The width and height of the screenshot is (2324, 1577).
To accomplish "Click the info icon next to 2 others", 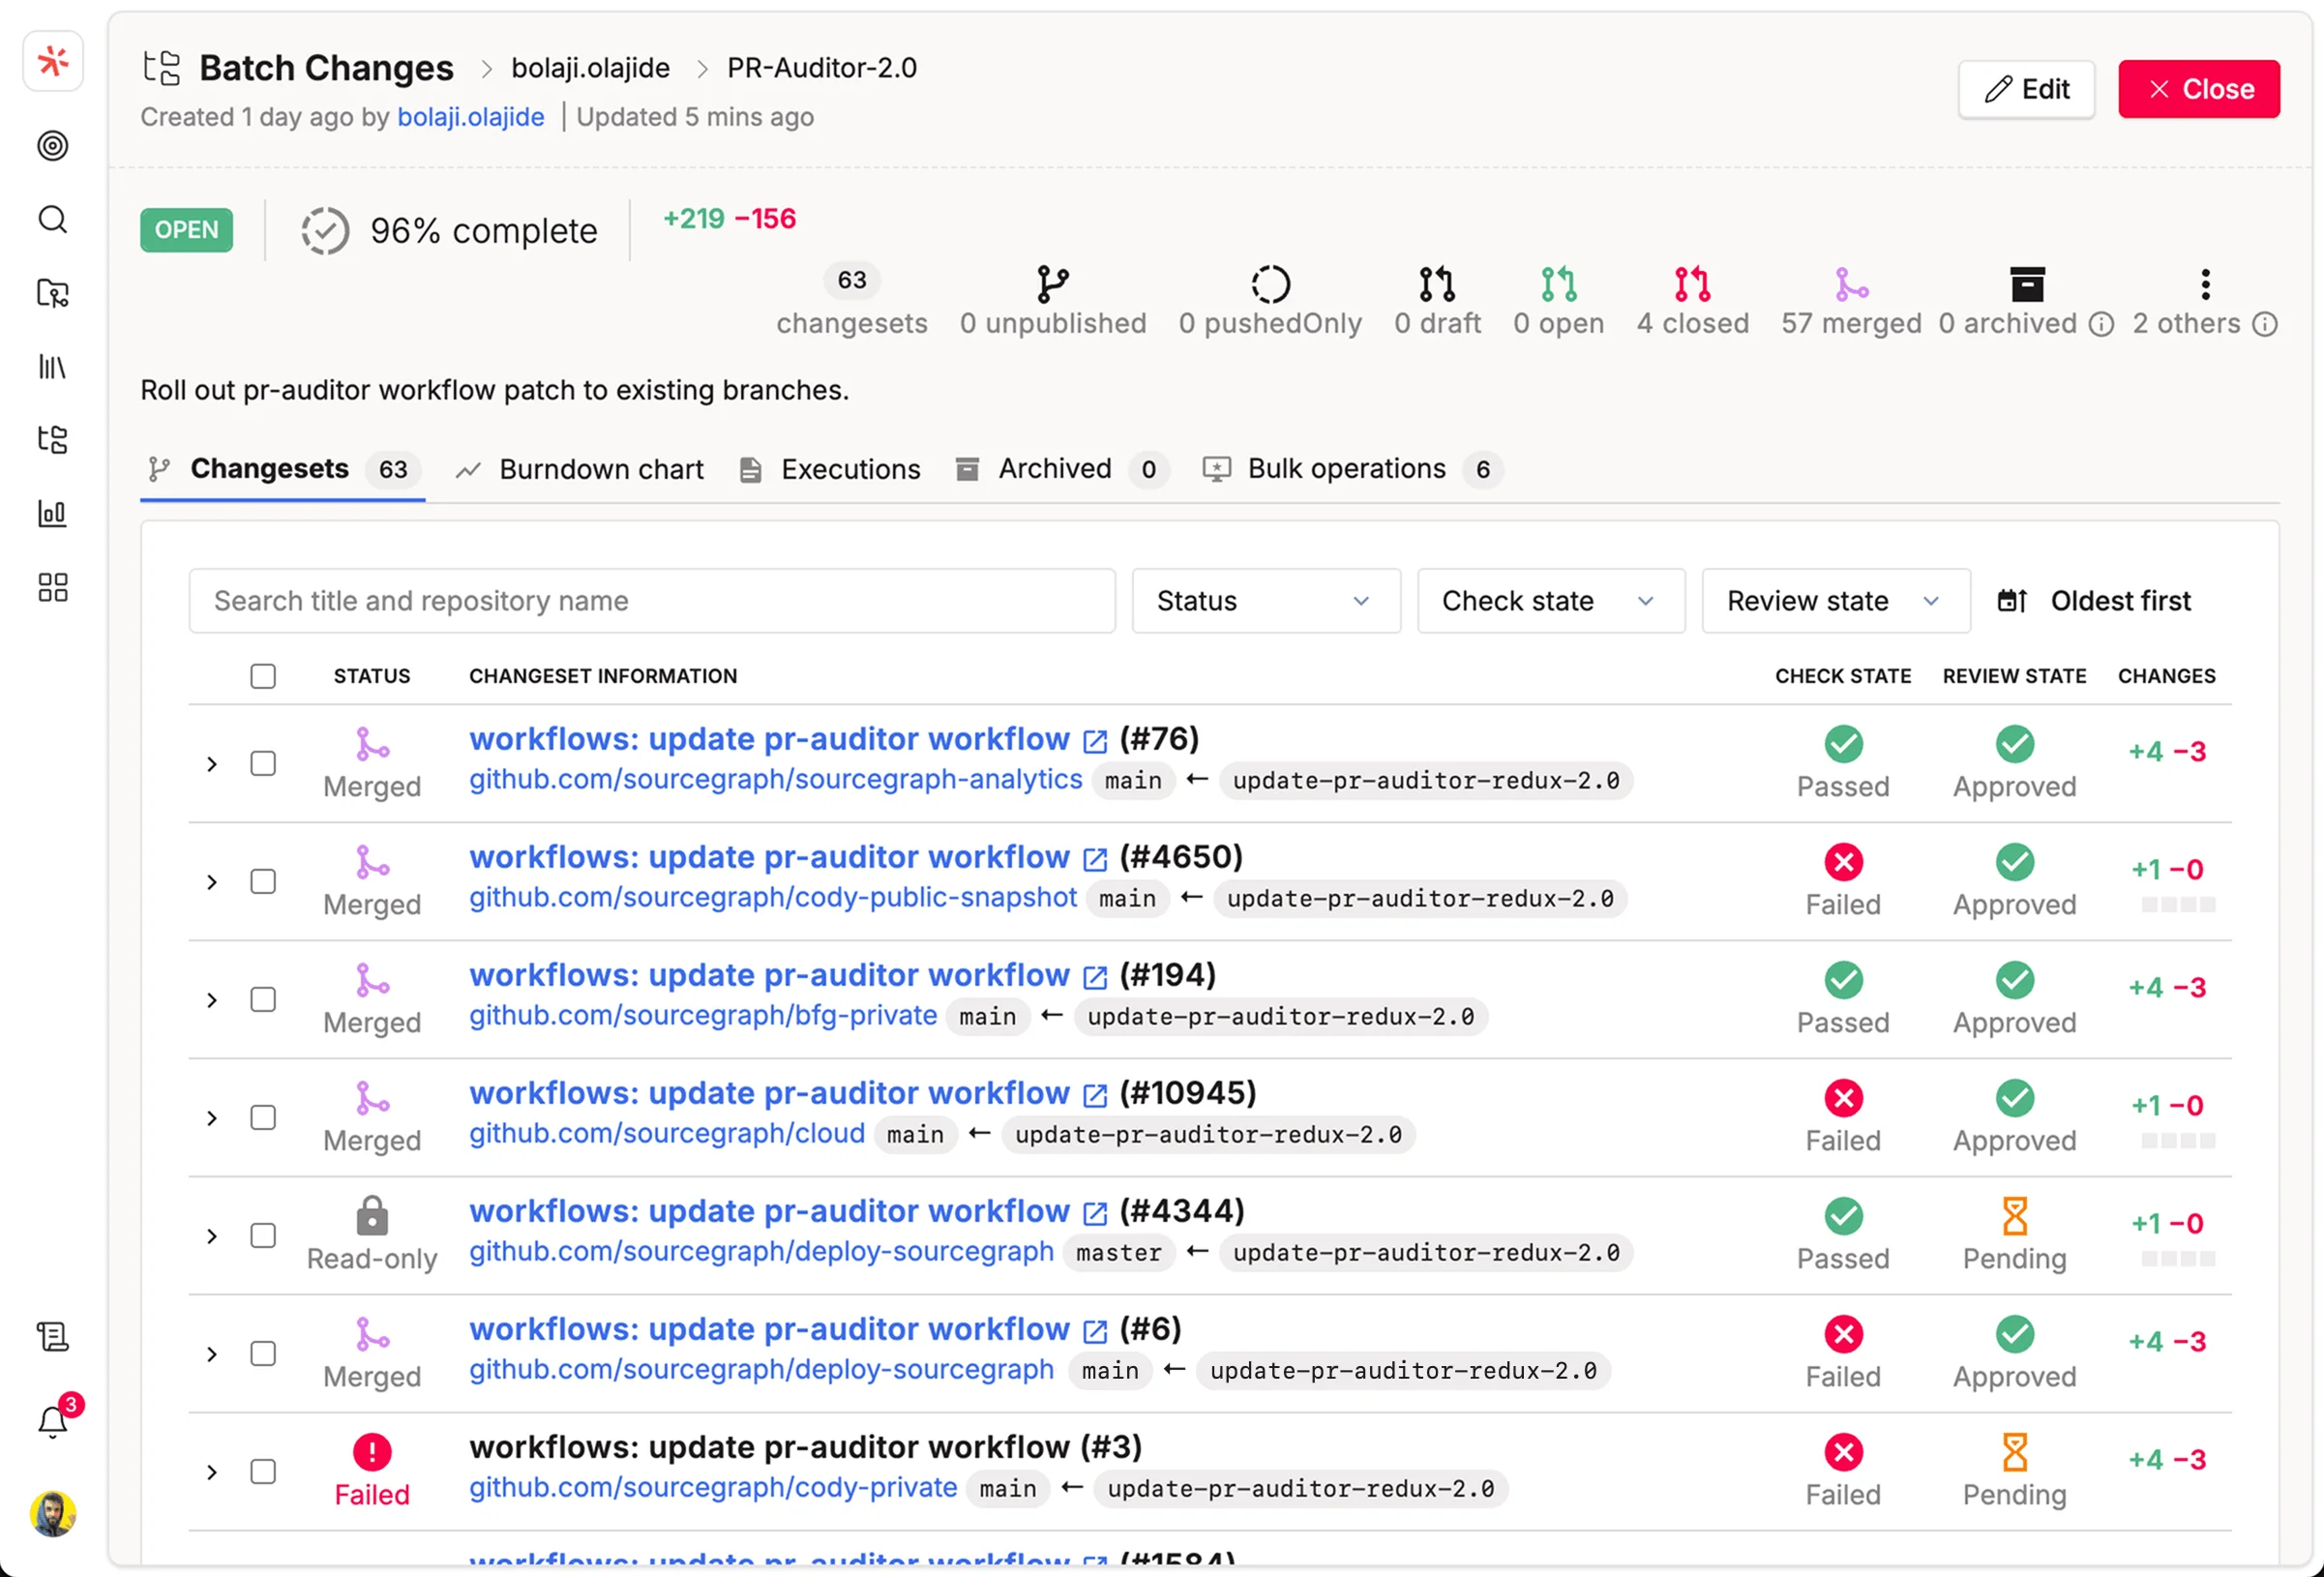I will click(2265, 324).
